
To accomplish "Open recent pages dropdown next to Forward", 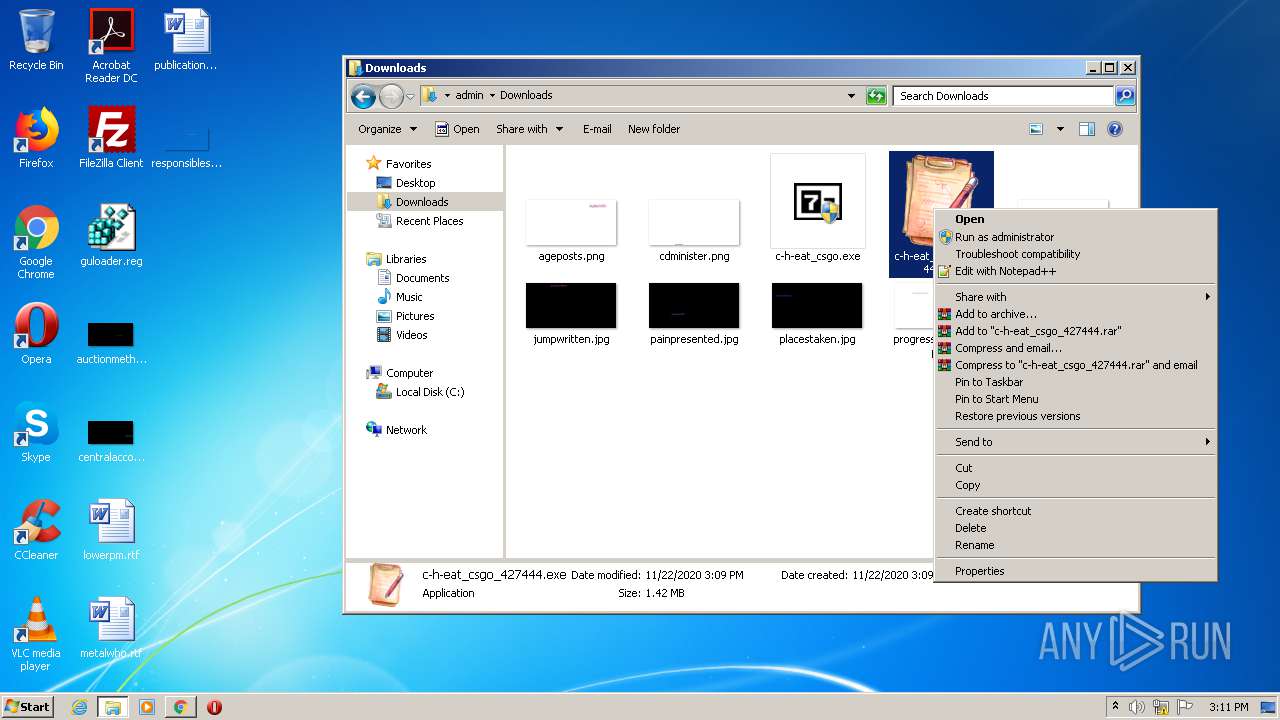I will (410, 97).
